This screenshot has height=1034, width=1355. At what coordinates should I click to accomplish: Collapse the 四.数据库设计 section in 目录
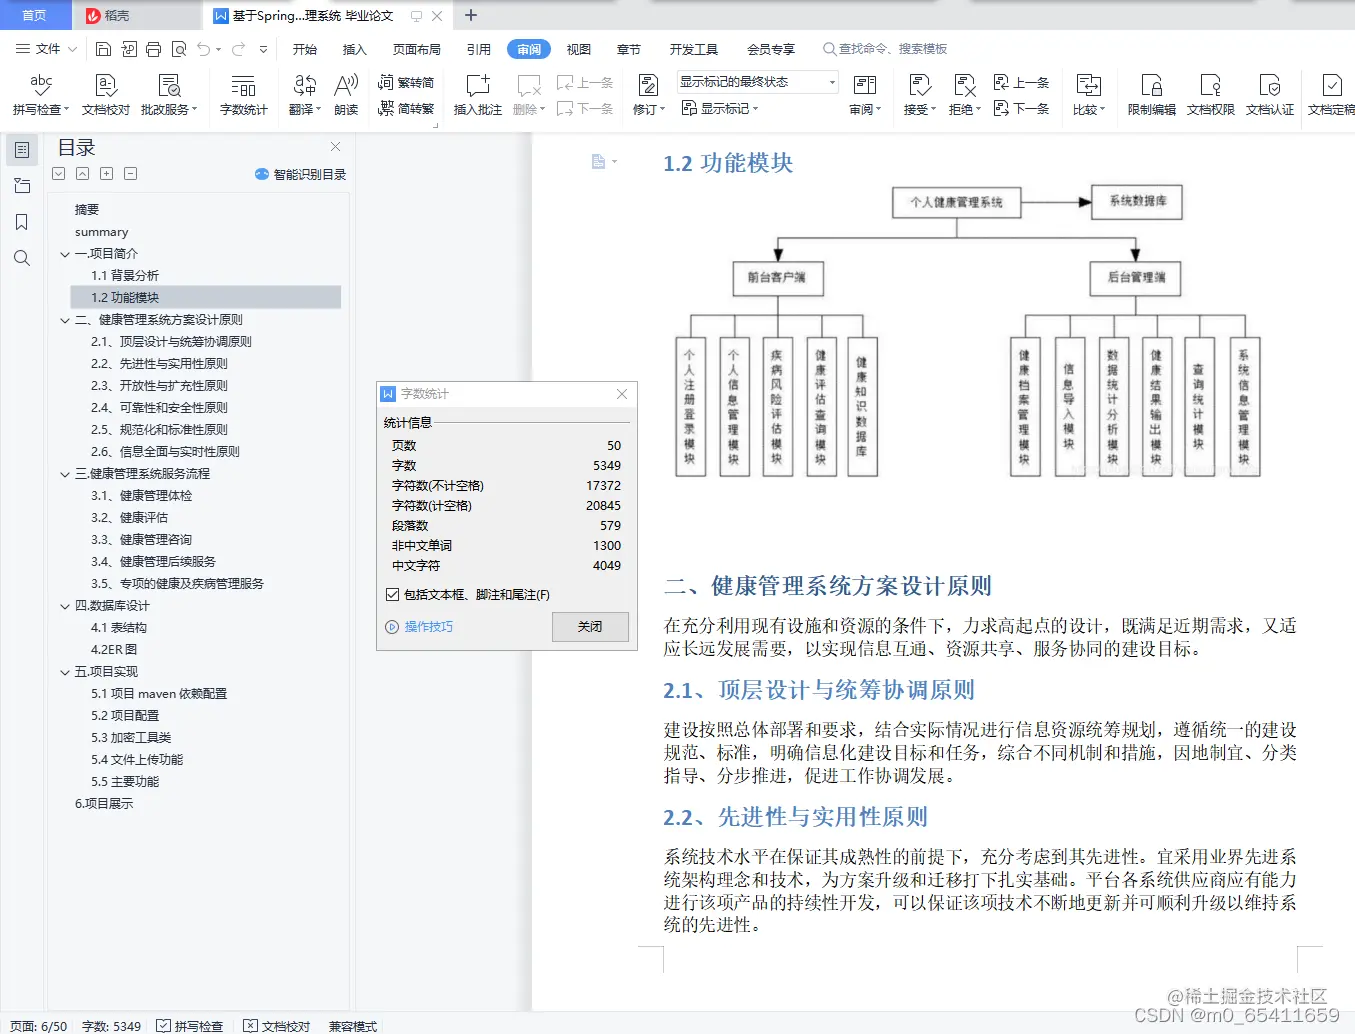point(64,605)
